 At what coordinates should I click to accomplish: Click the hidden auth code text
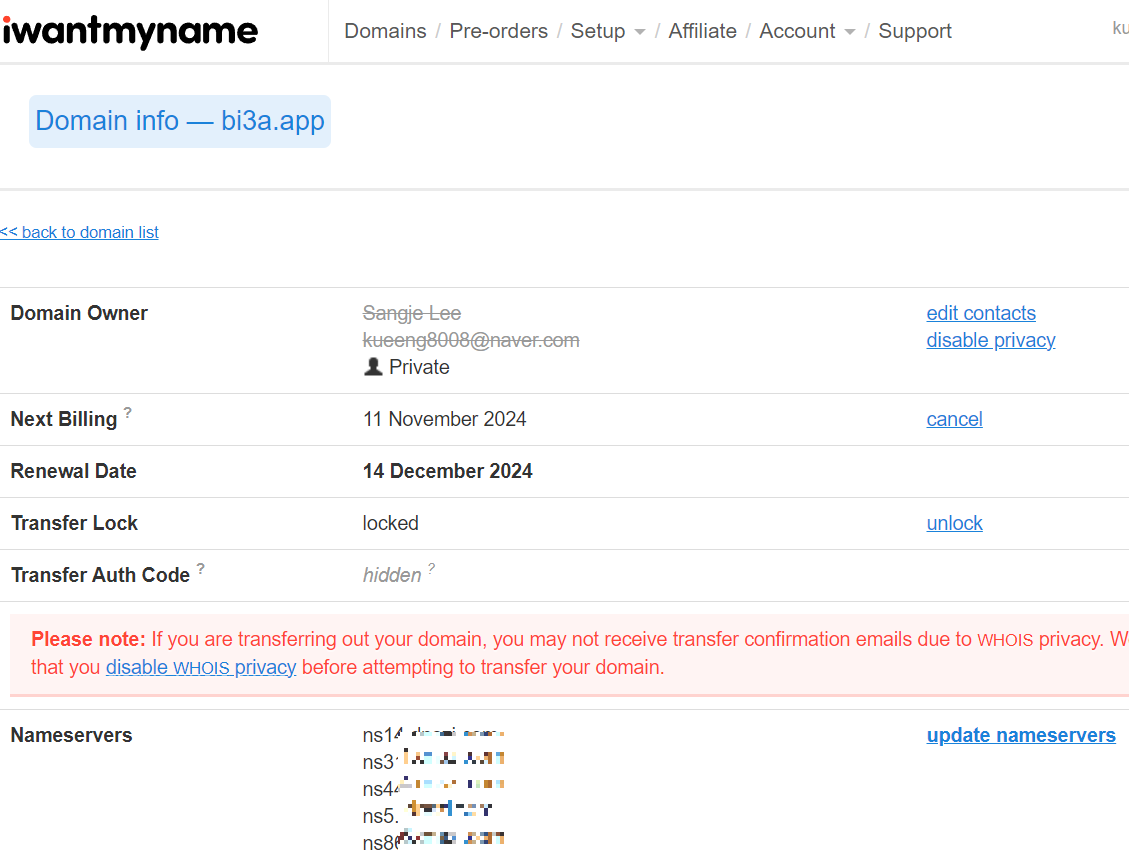[392, 575]
